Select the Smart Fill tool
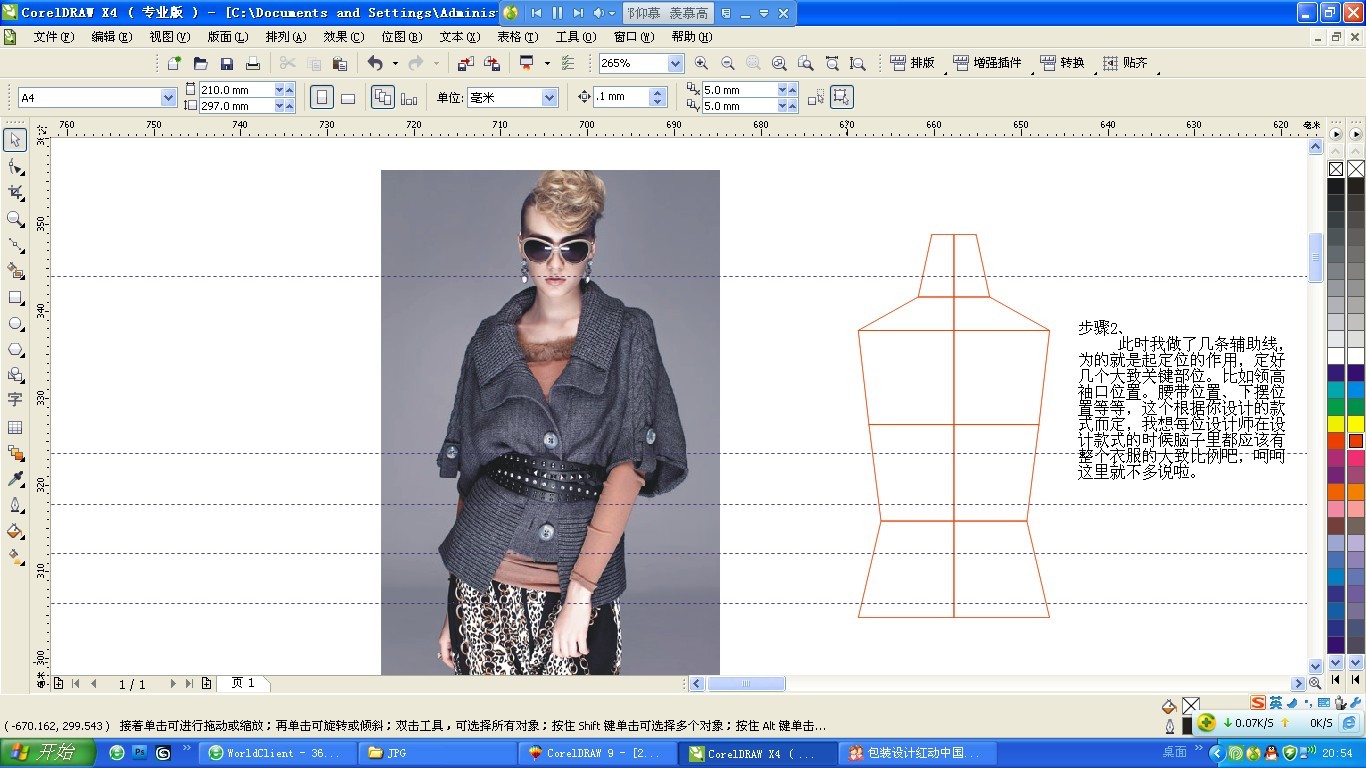Viewport: 1366px width, 768px height. (x=15, y=271)
